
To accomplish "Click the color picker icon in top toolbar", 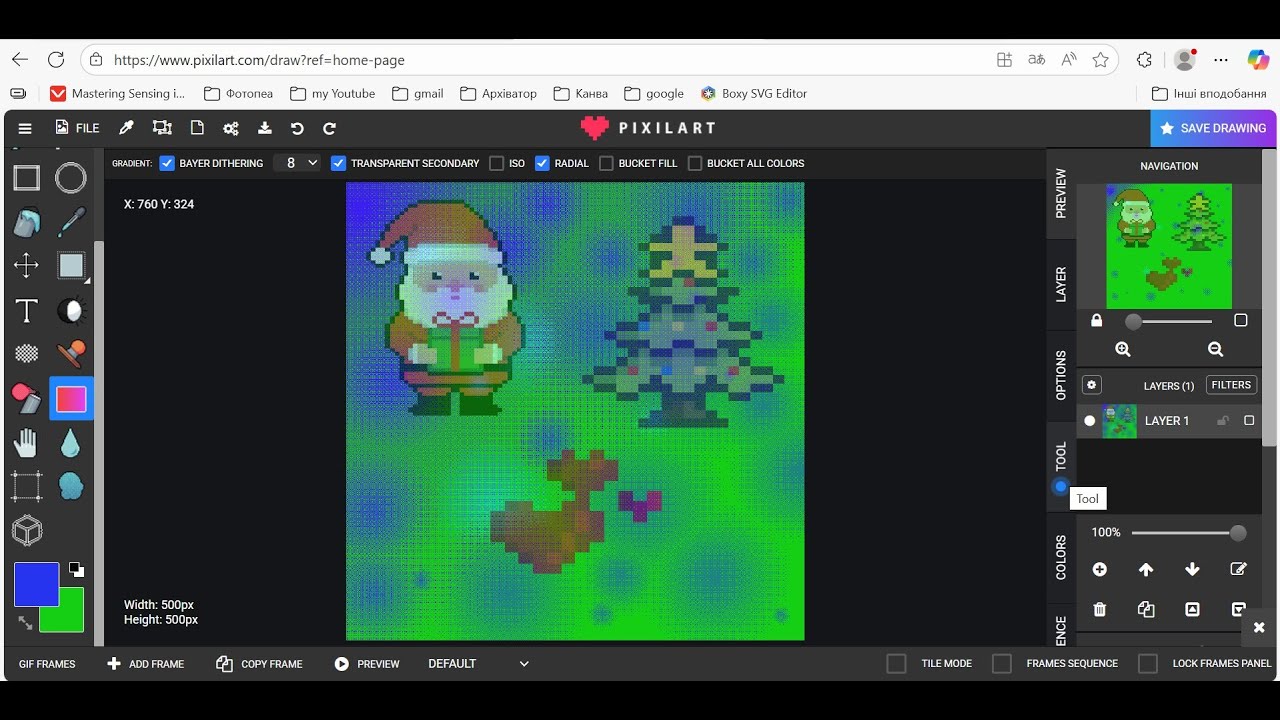I will point(126,128).
